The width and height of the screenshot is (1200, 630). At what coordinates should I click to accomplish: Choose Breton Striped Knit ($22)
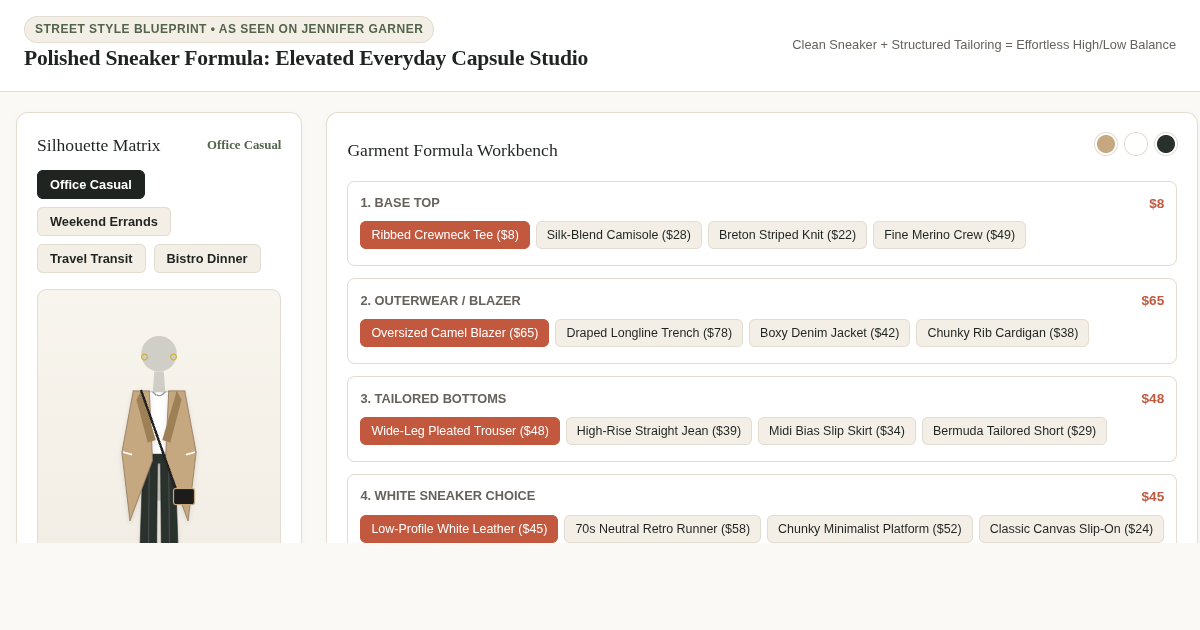[x=787, y=235]
